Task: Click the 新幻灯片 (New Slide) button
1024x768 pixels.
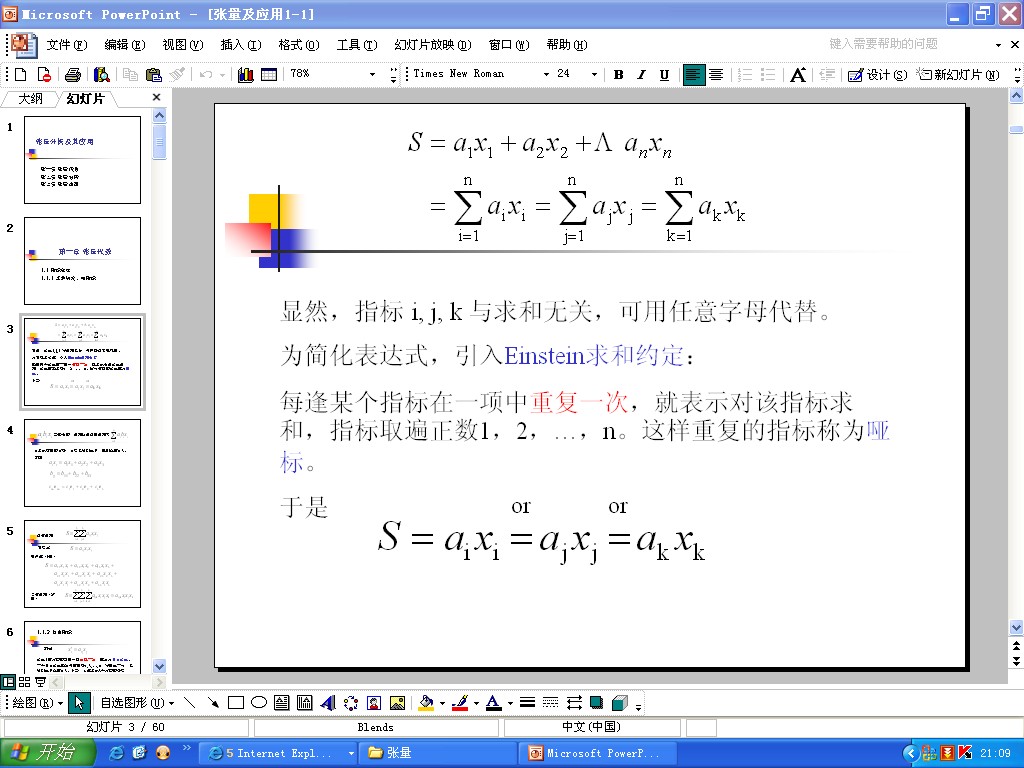Action: pos(958,74)
